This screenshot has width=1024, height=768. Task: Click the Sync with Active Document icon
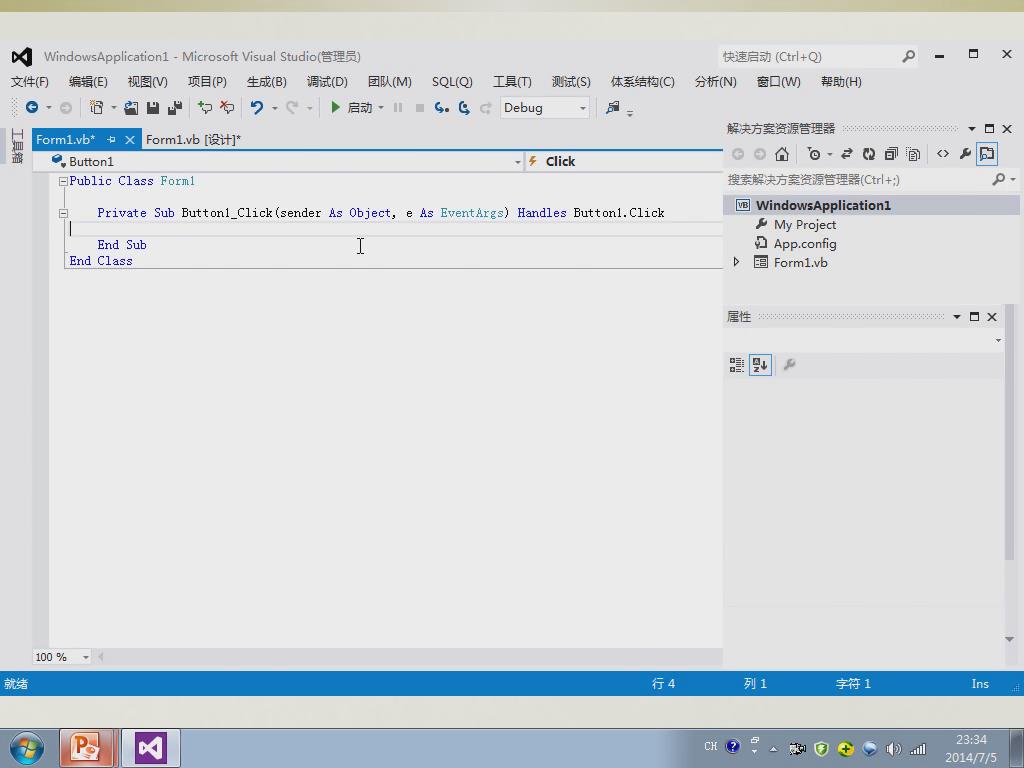click(x=846, y=154)
